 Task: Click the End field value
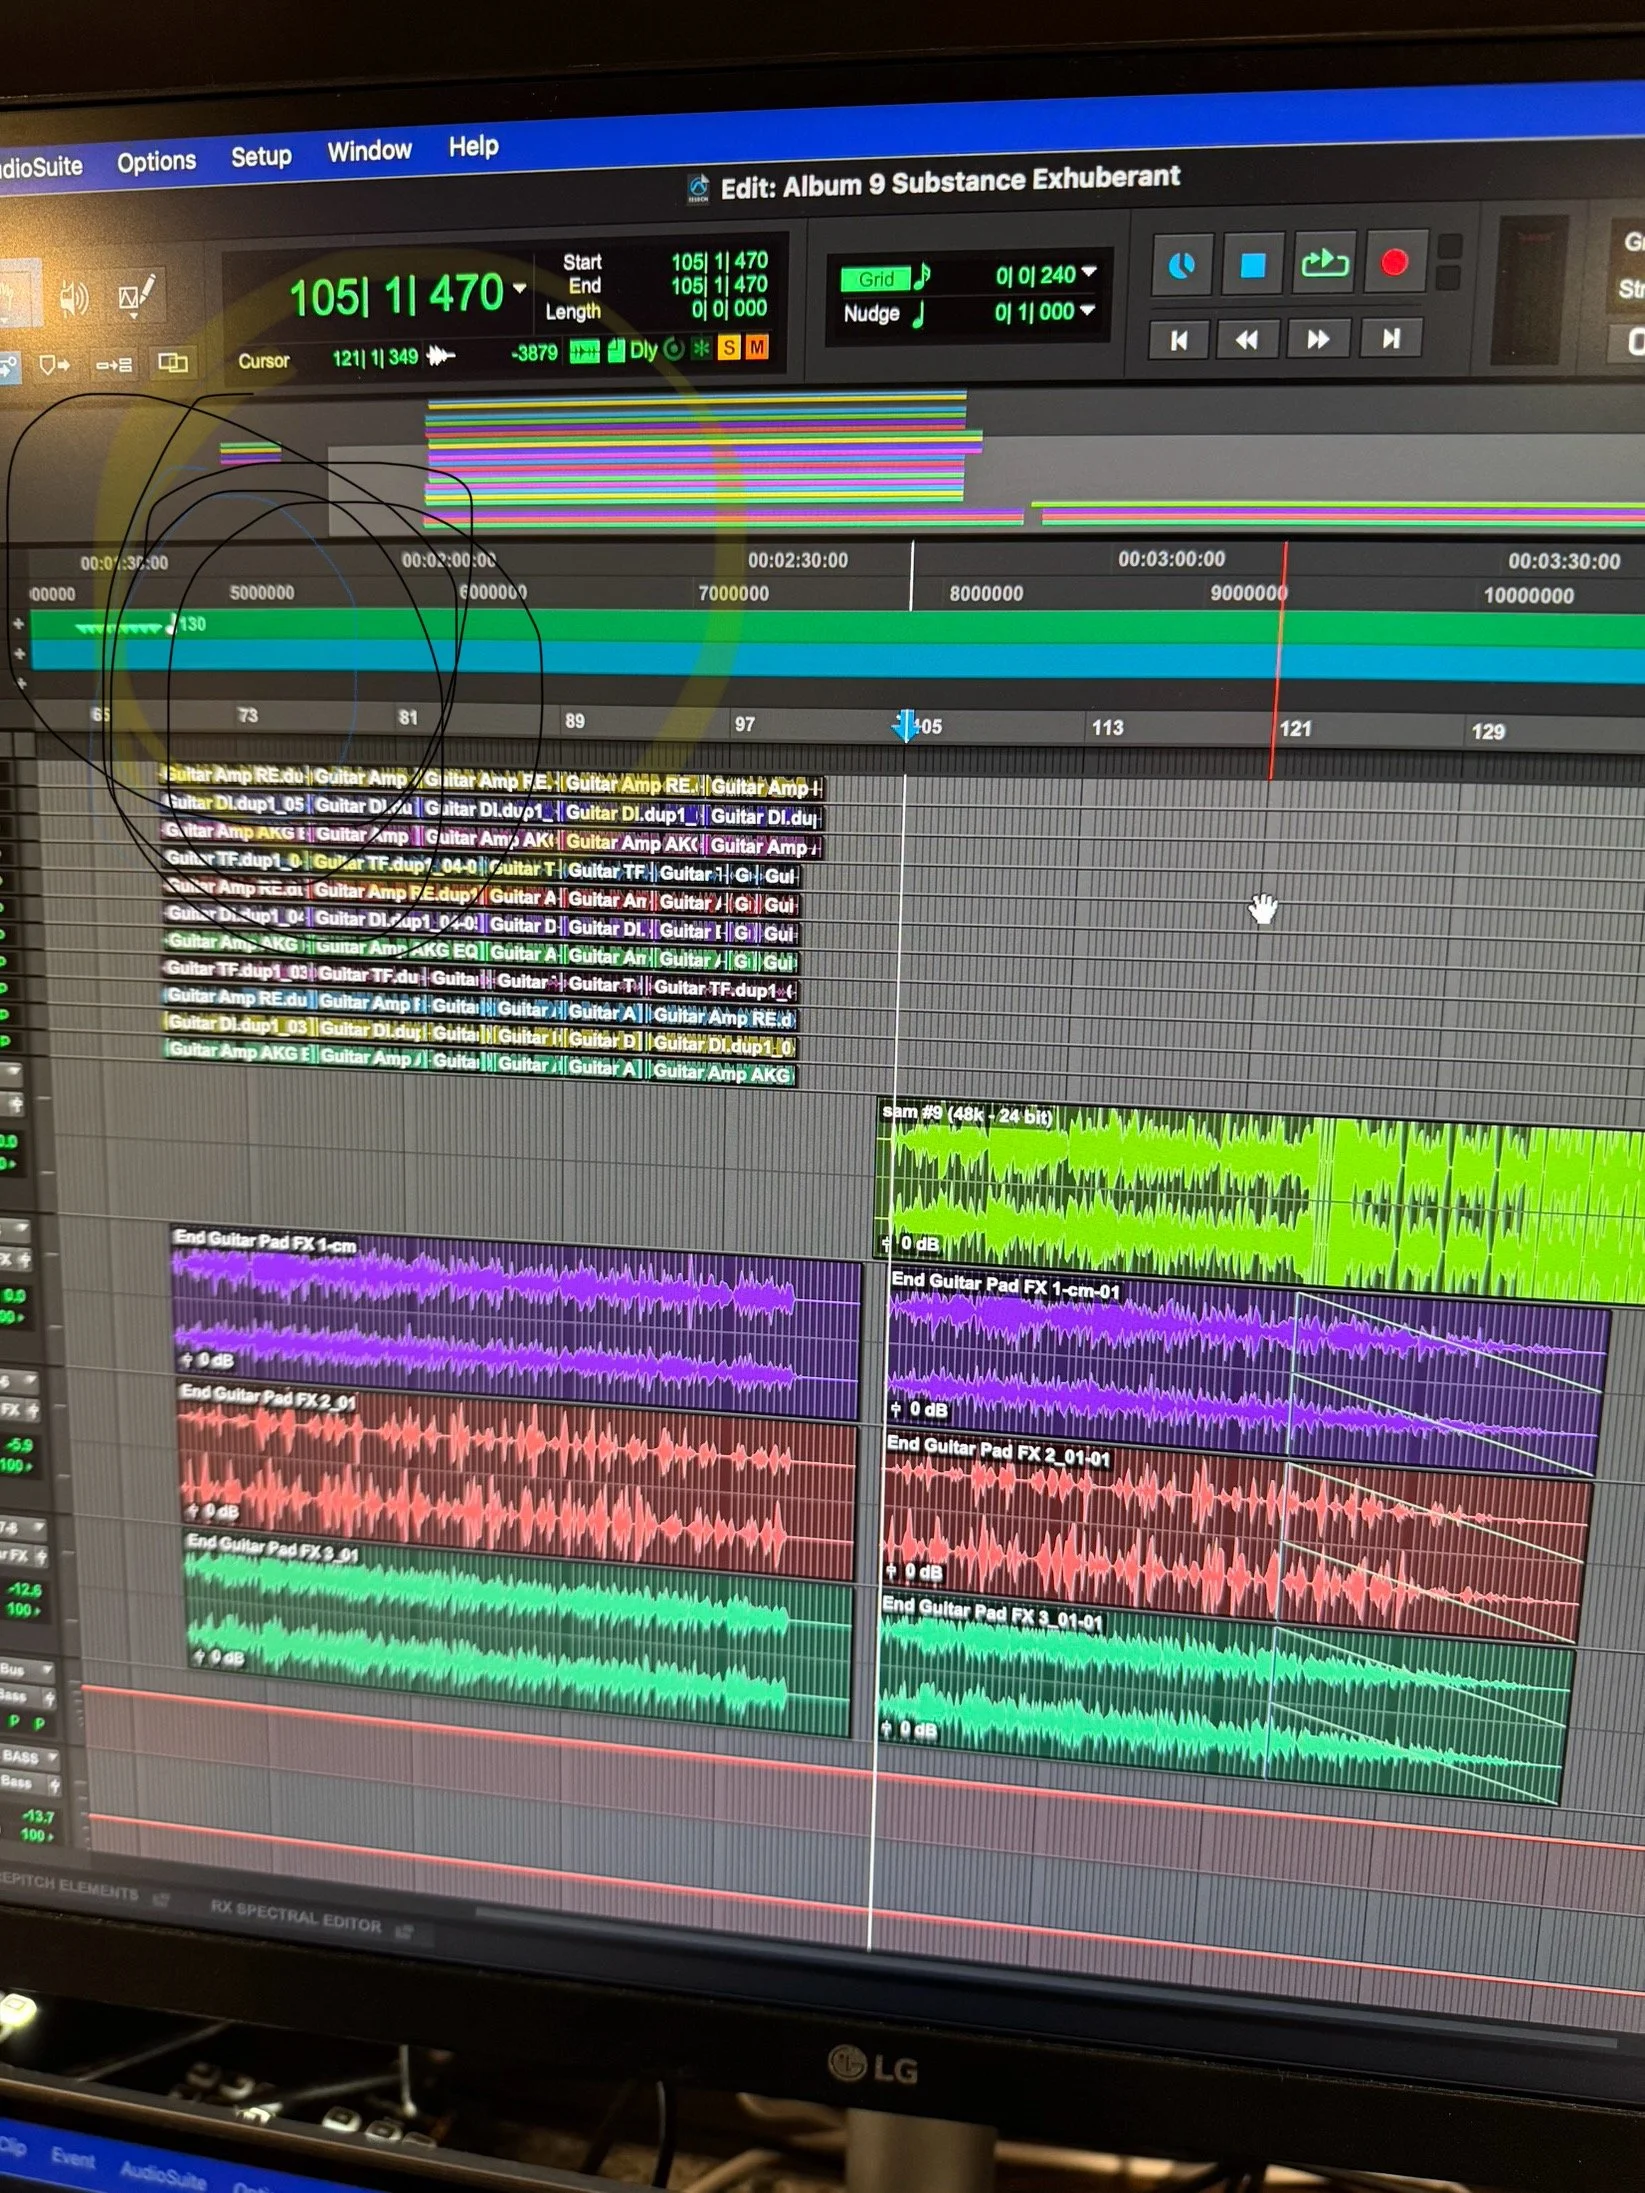719,285
